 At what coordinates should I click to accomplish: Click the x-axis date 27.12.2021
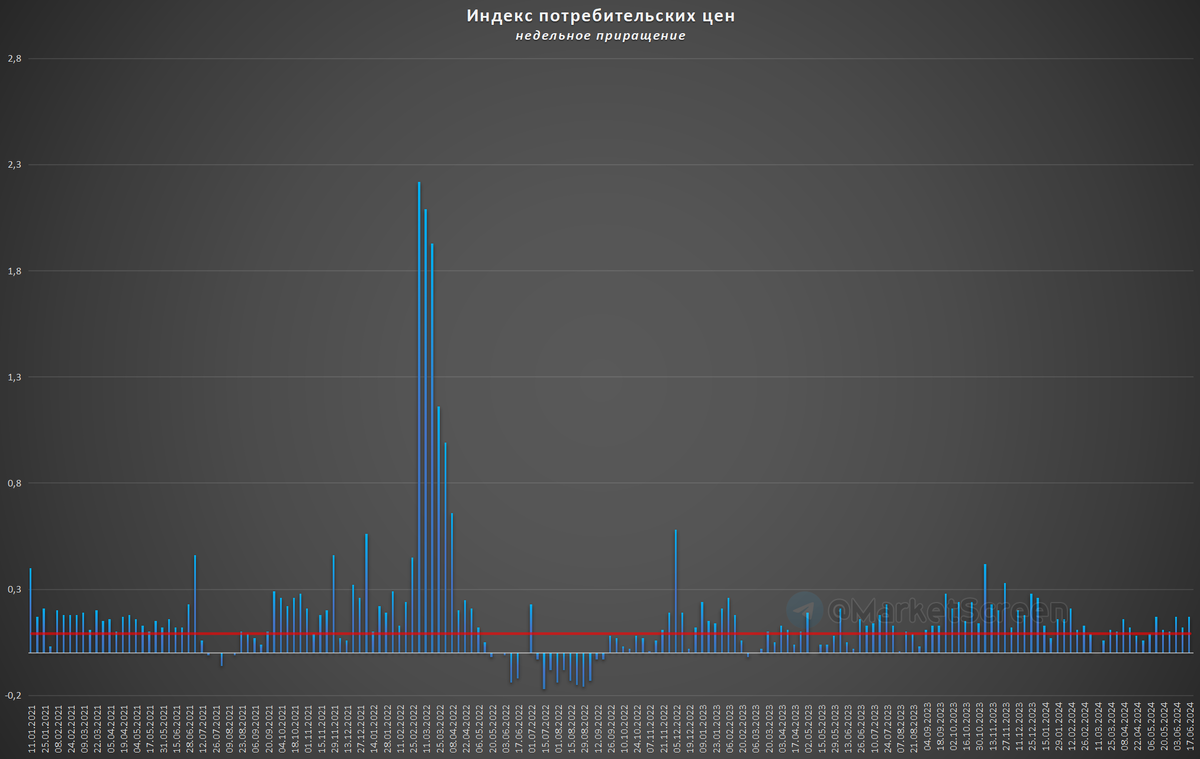click(359, 727)
